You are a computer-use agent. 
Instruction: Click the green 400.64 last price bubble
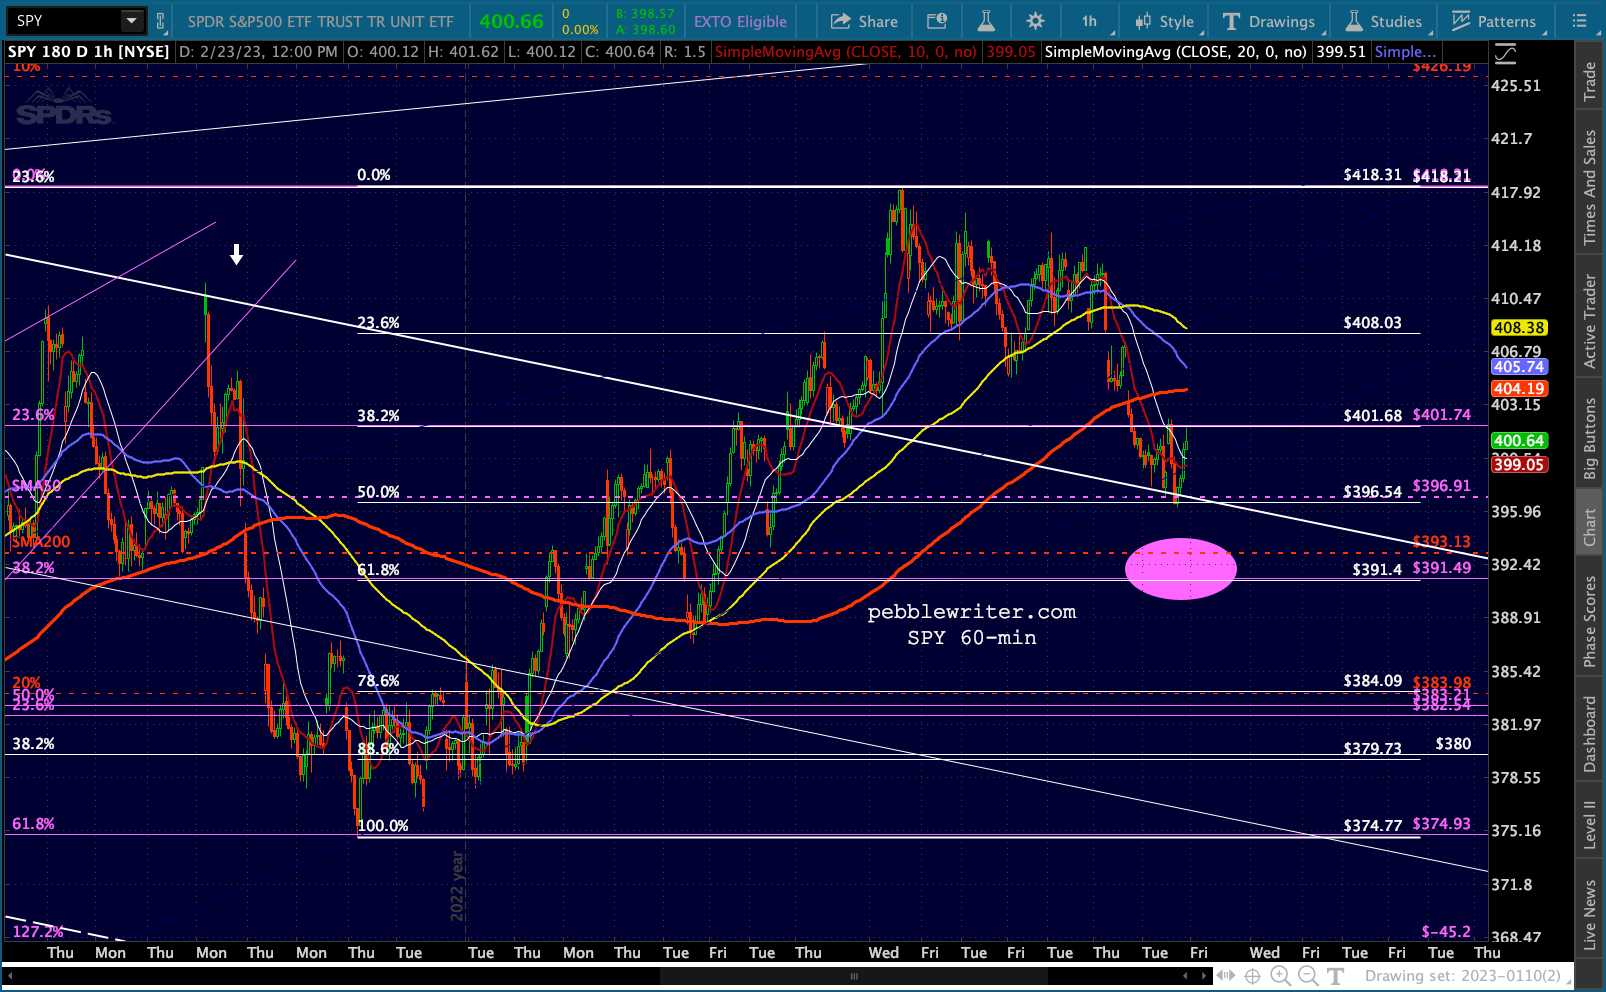pos(1519,441)
